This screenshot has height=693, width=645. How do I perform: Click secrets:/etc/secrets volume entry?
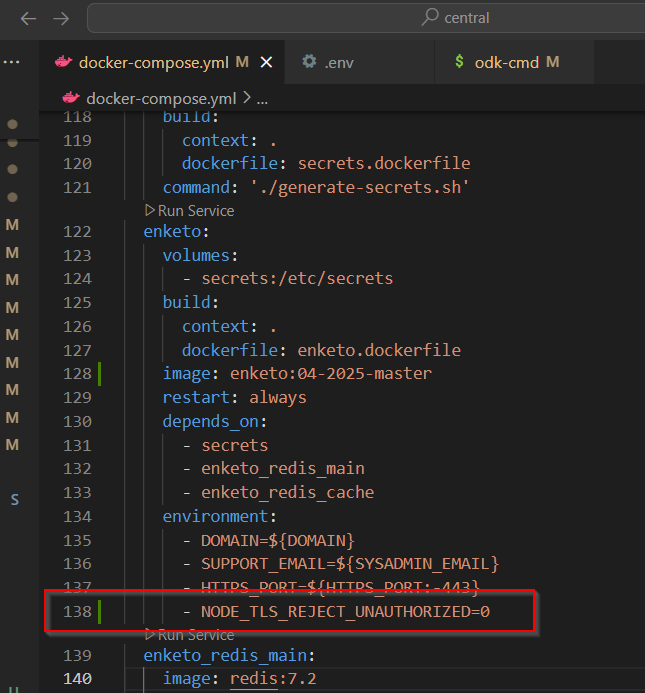(297, 278)
